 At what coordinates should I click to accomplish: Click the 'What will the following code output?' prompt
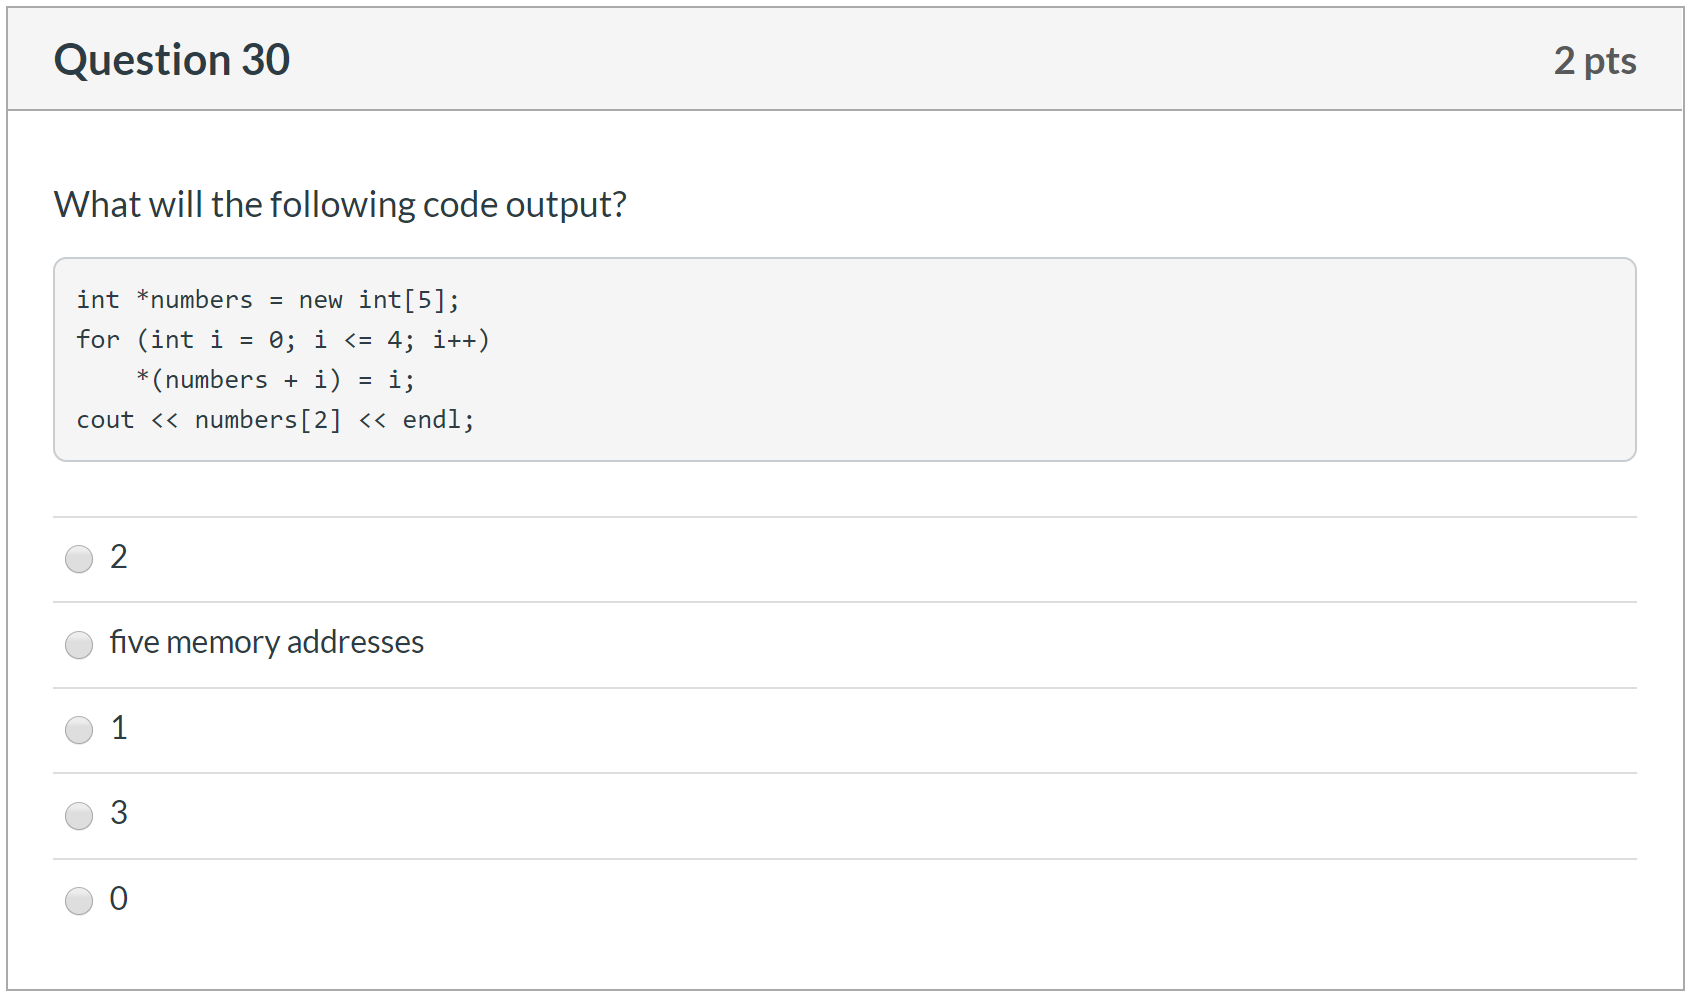tap(340, 204)
